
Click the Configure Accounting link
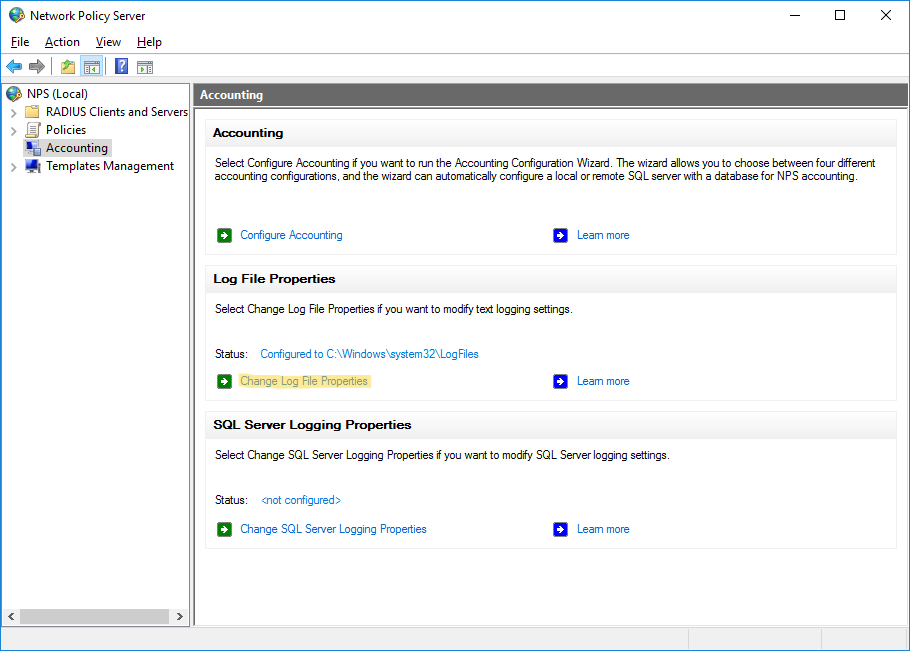pyautogui.click(x=291, y=235)
